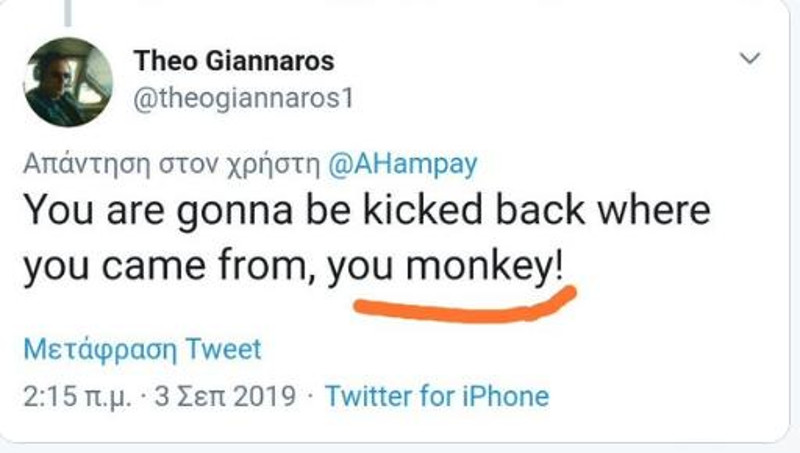Click the orange underline mark
The height and width of the screenshot is (453, 800).
(465, 306)
